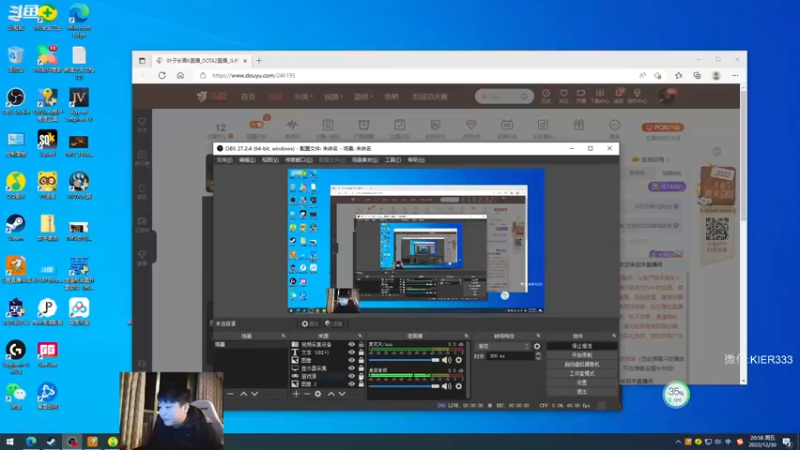
Task: Remove selected source with the minus icon
Action: tap(307, 394)
